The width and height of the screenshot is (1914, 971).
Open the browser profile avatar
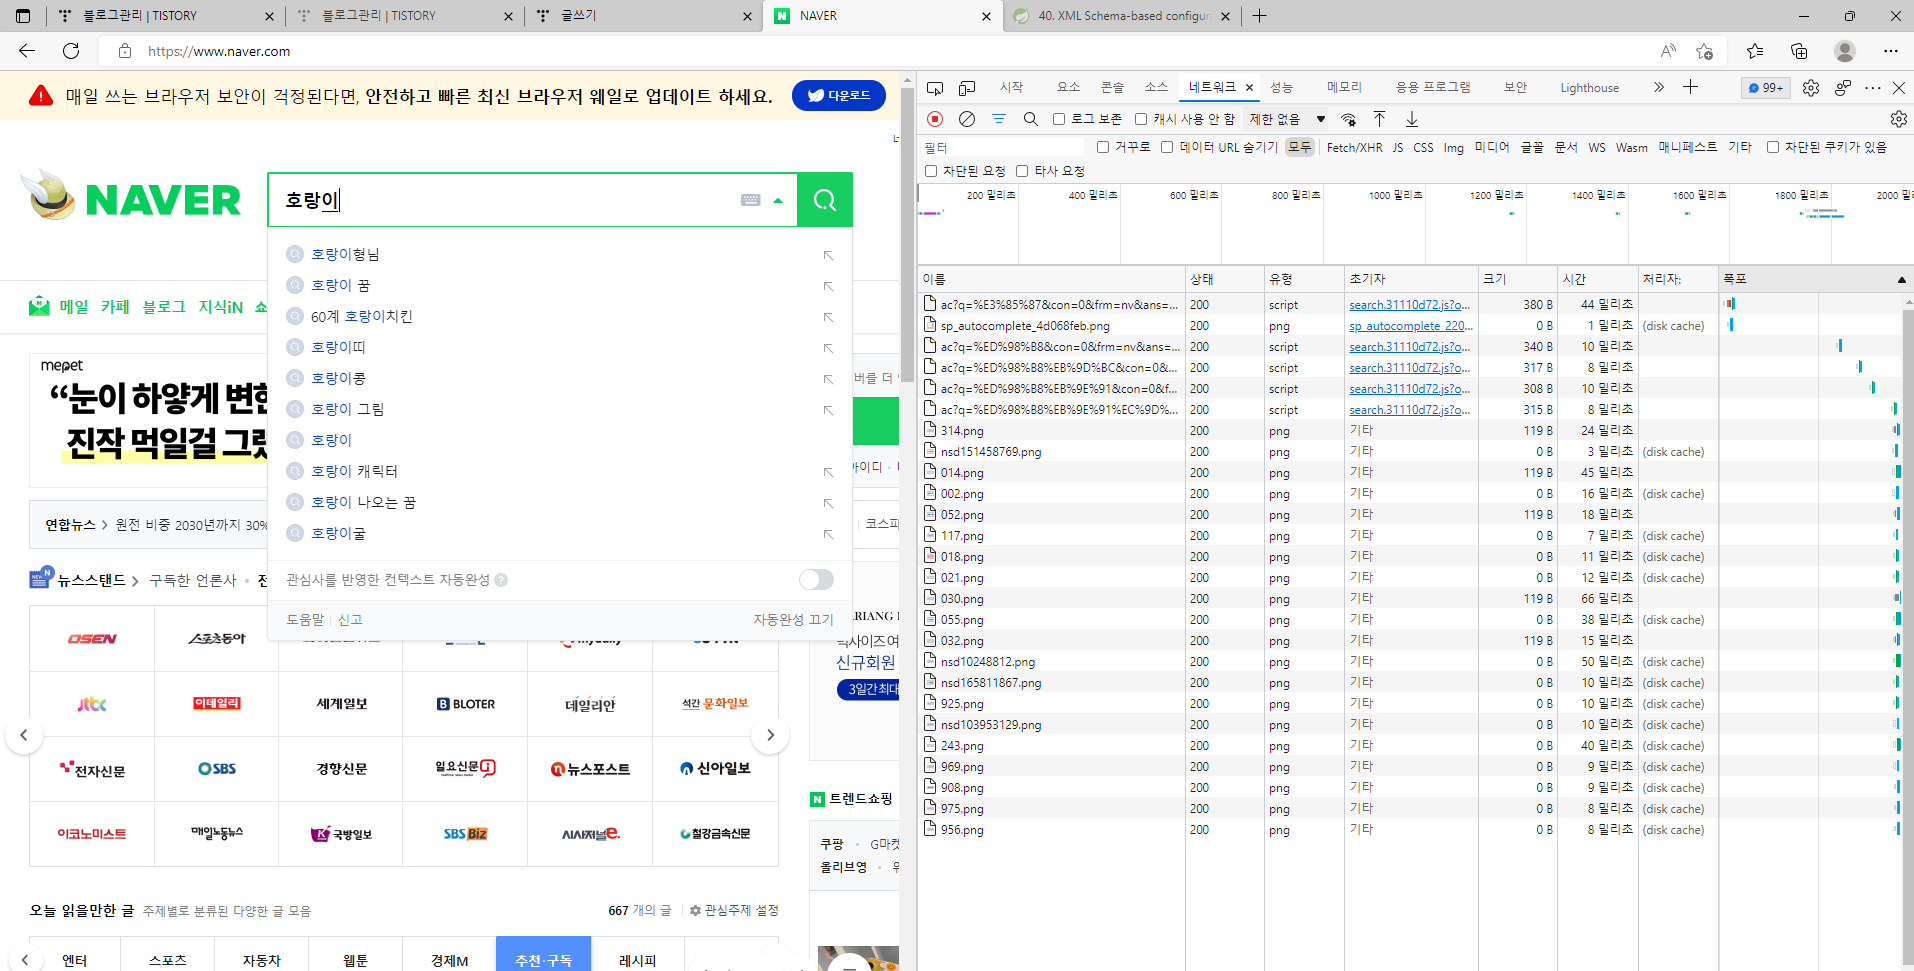pos(1845,51)
